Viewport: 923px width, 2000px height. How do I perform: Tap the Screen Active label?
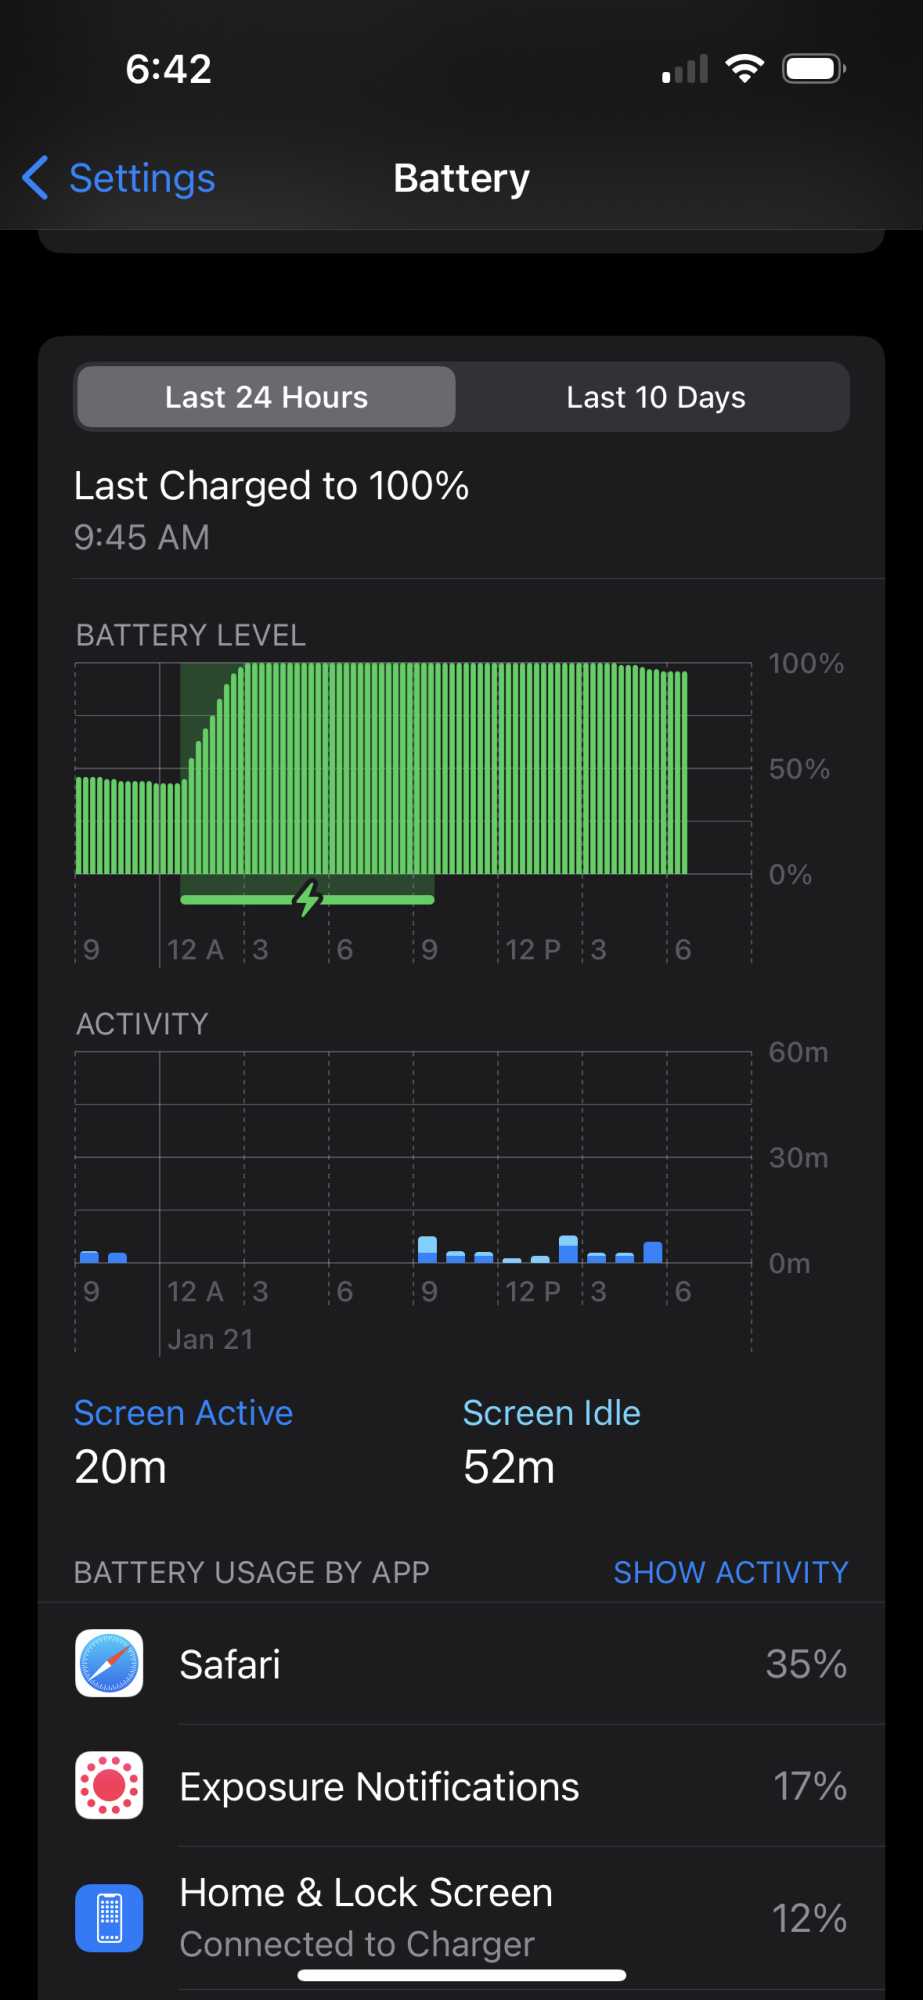(x=184, y=1413)
